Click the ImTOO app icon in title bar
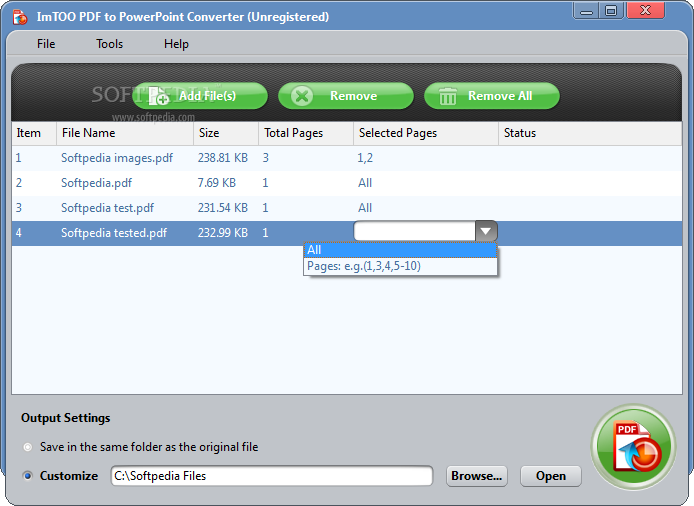Screen dimensions: 694x506 tap(20, 17)
